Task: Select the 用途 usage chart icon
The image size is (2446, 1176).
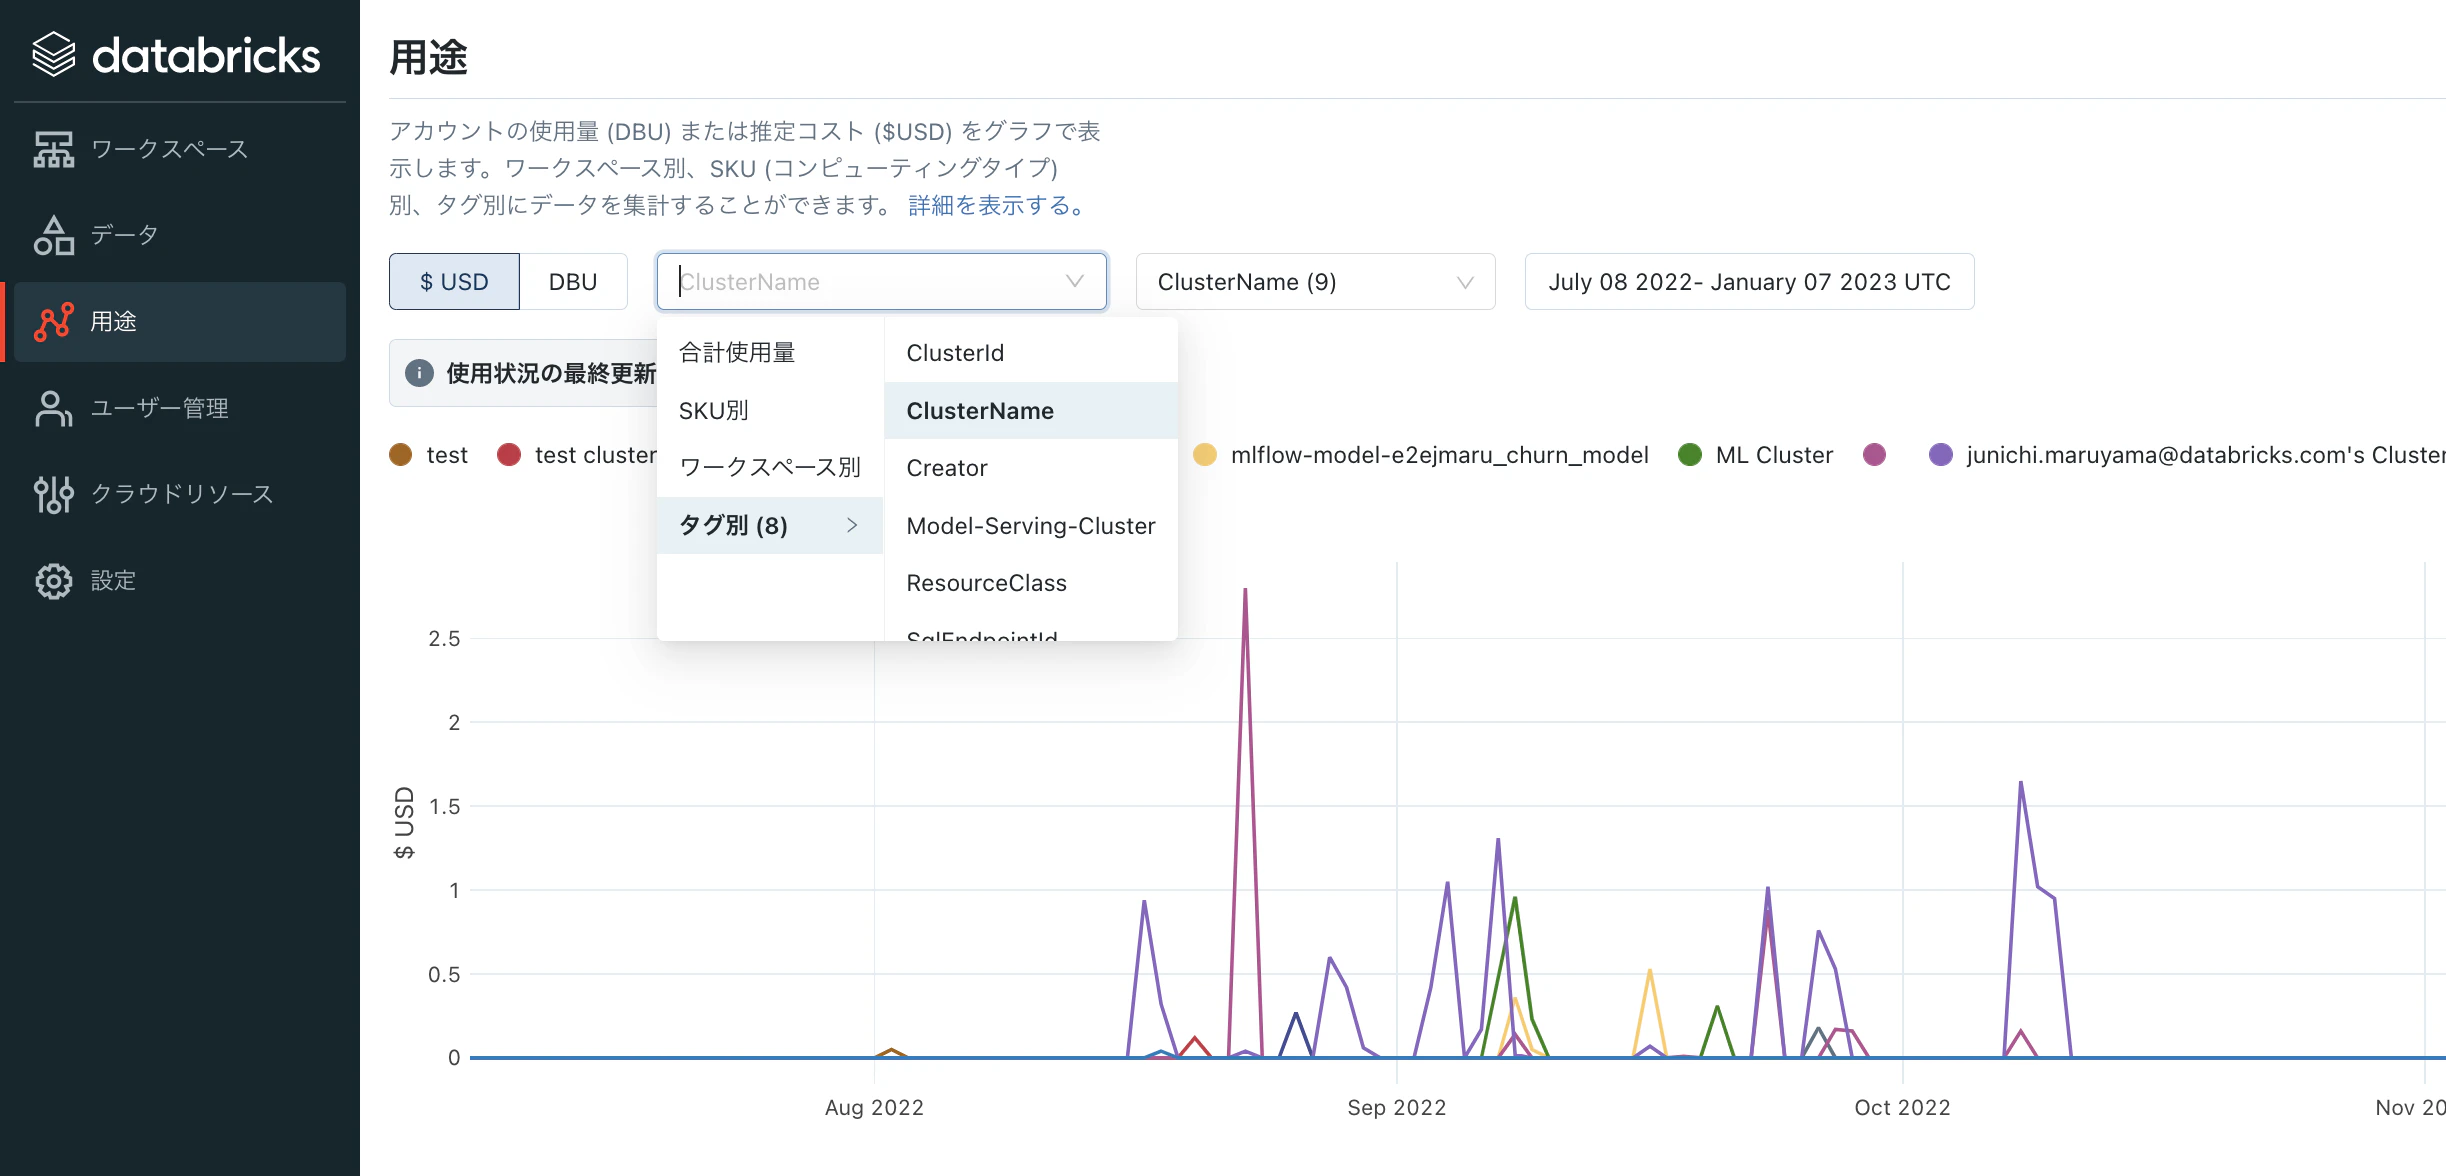Action: point(54,321)
